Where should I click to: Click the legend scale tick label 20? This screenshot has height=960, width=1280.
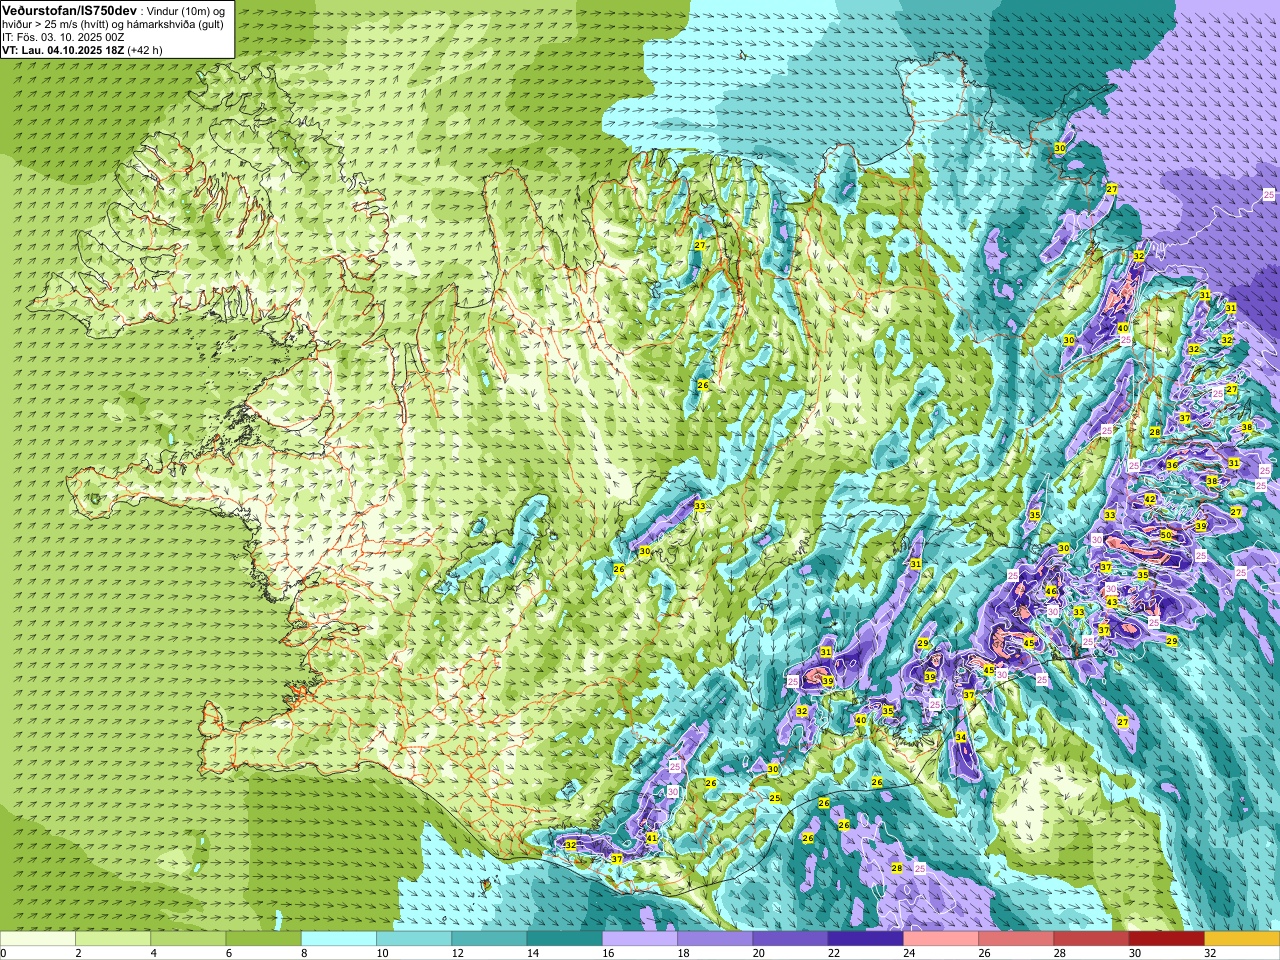pyautogui.click(x=759, y=954)
